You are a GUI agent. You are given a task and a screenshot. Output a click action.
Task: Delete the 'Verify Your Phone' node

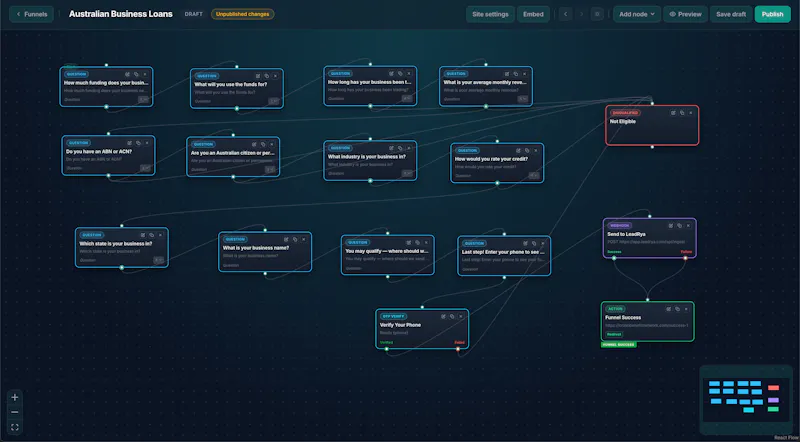click(x=460, y=316)
